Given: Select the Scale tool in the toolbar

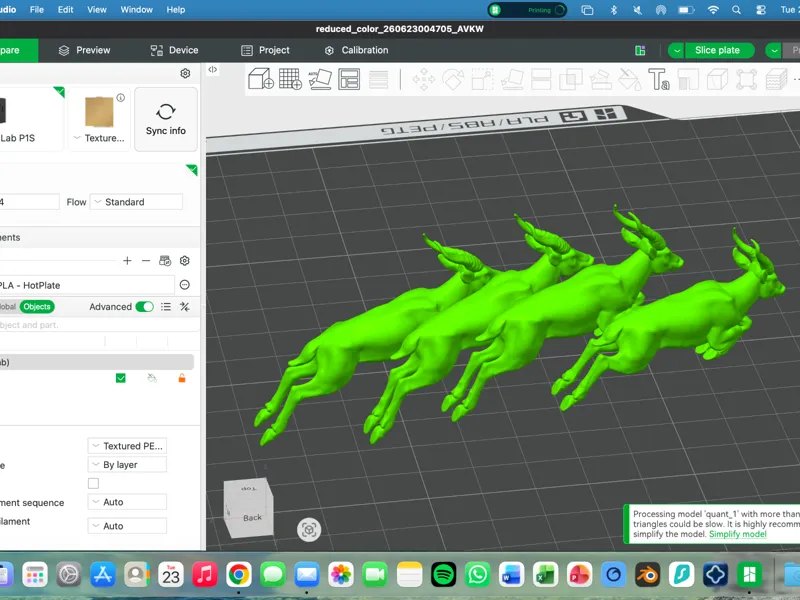Looking at the screenshot, I should coord(482,79).
